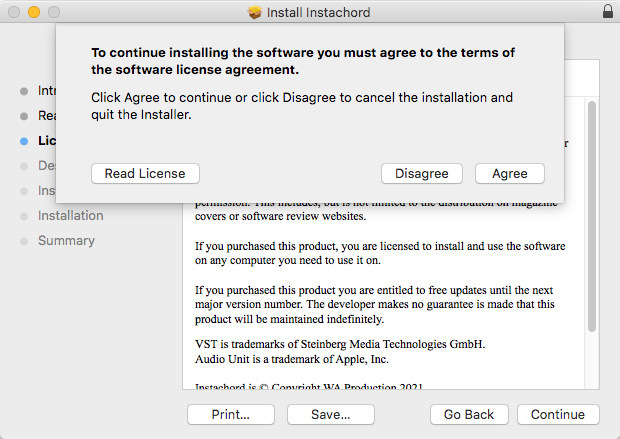Save the license agreement to a file
This screenshot has width=620, height=439.
[330, 414]
